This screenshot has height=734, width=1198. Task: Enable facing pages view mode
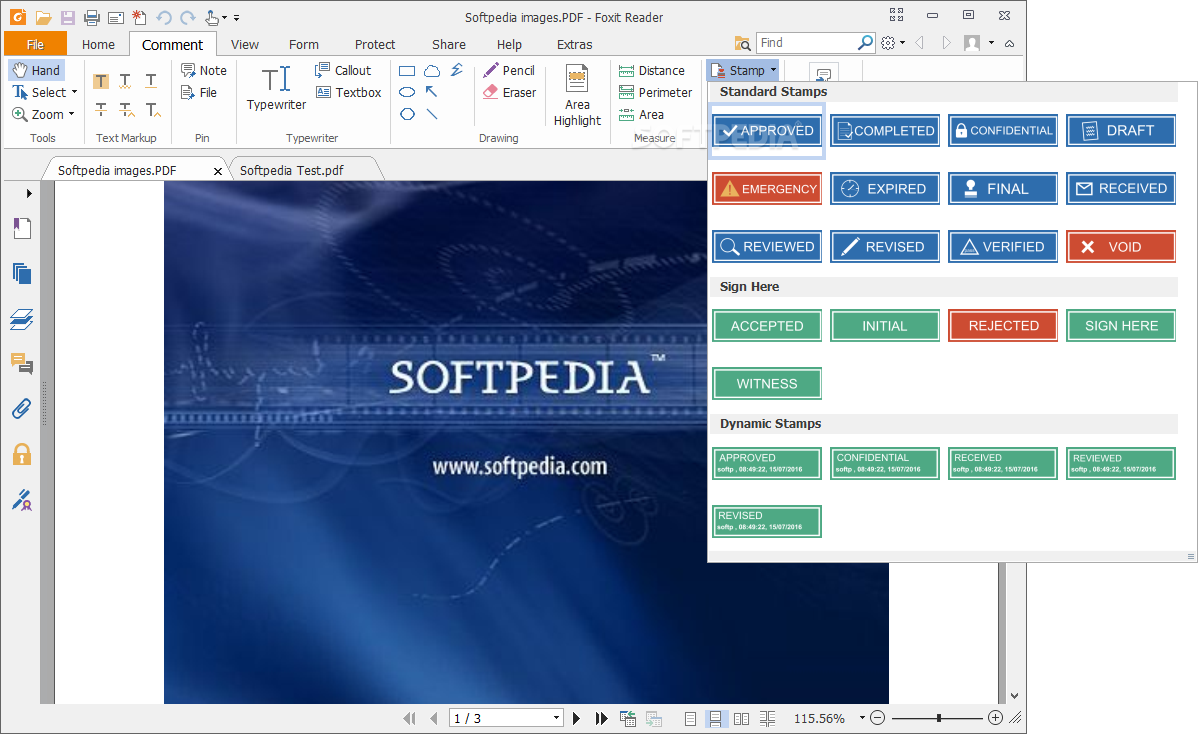point(741,718)
